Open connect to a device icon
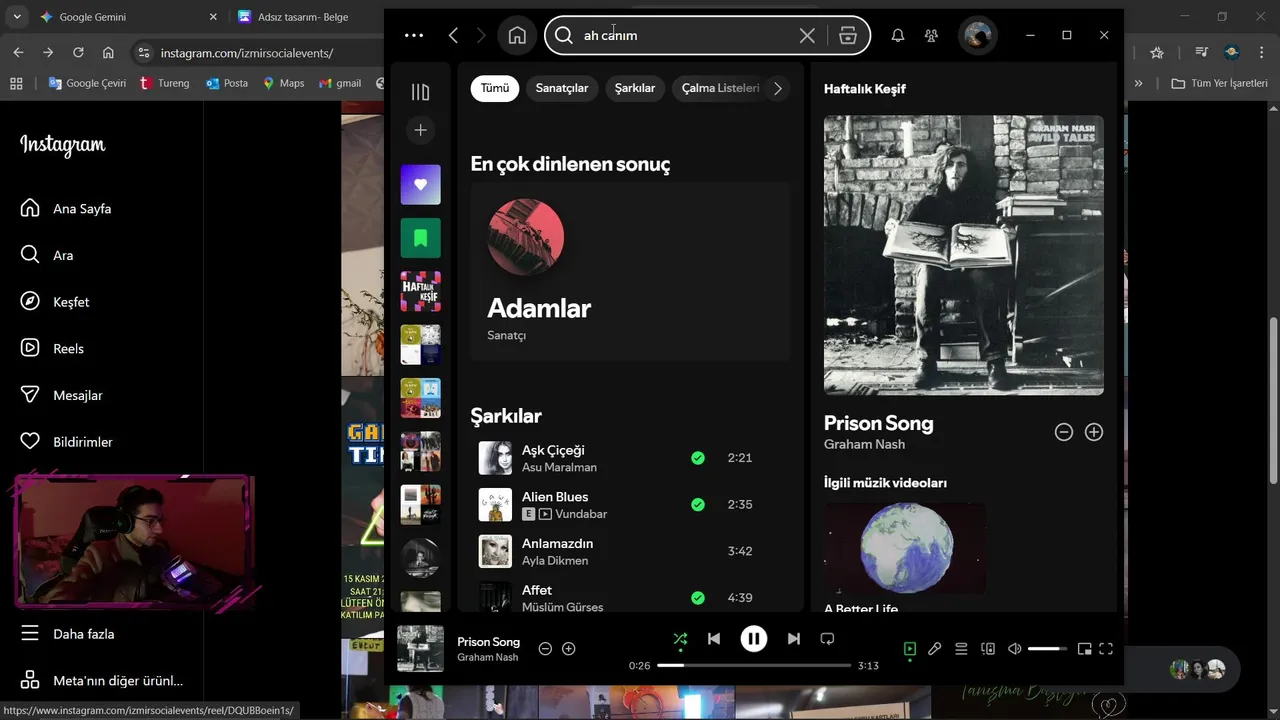This screenshot has height=720, width=1280. 988,649
